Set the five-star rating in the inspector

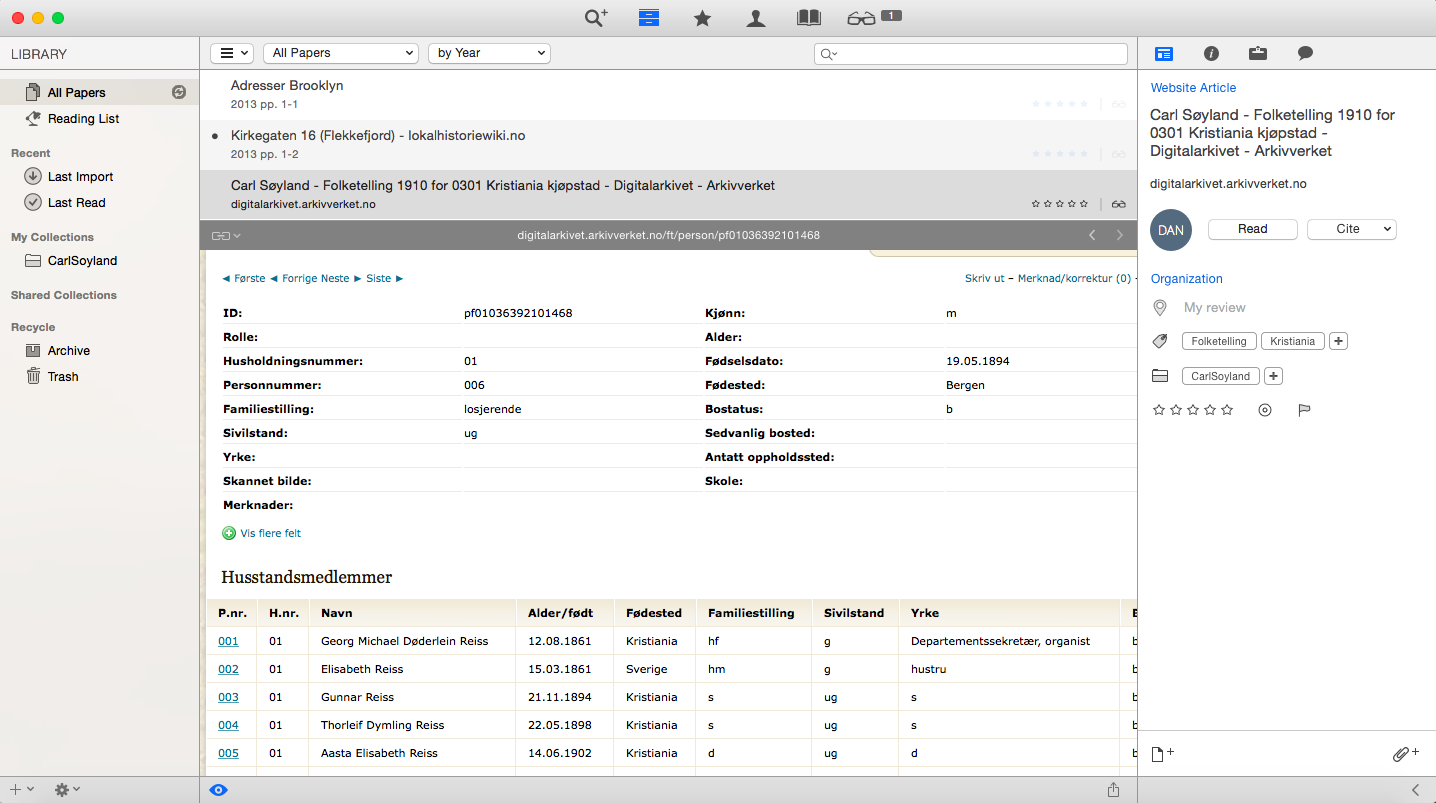click(x=1227, y=410)
